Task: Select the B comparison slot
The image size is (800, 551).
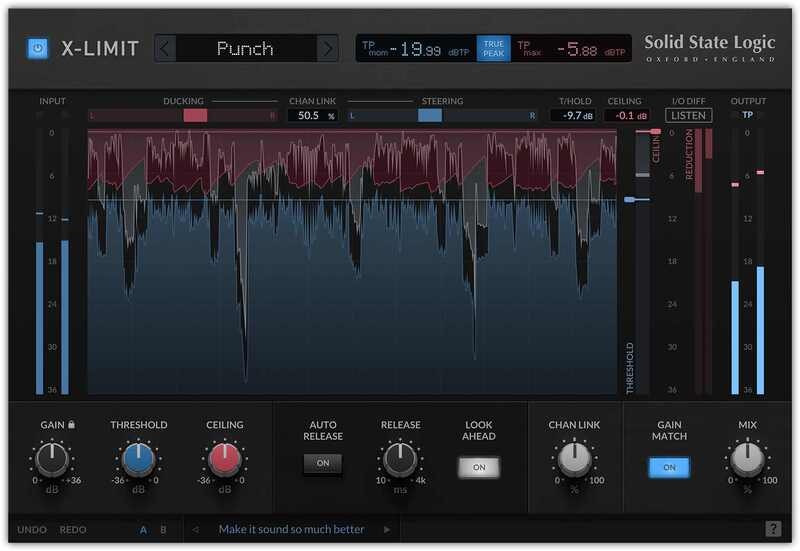Action: click(x=163, y=529)
